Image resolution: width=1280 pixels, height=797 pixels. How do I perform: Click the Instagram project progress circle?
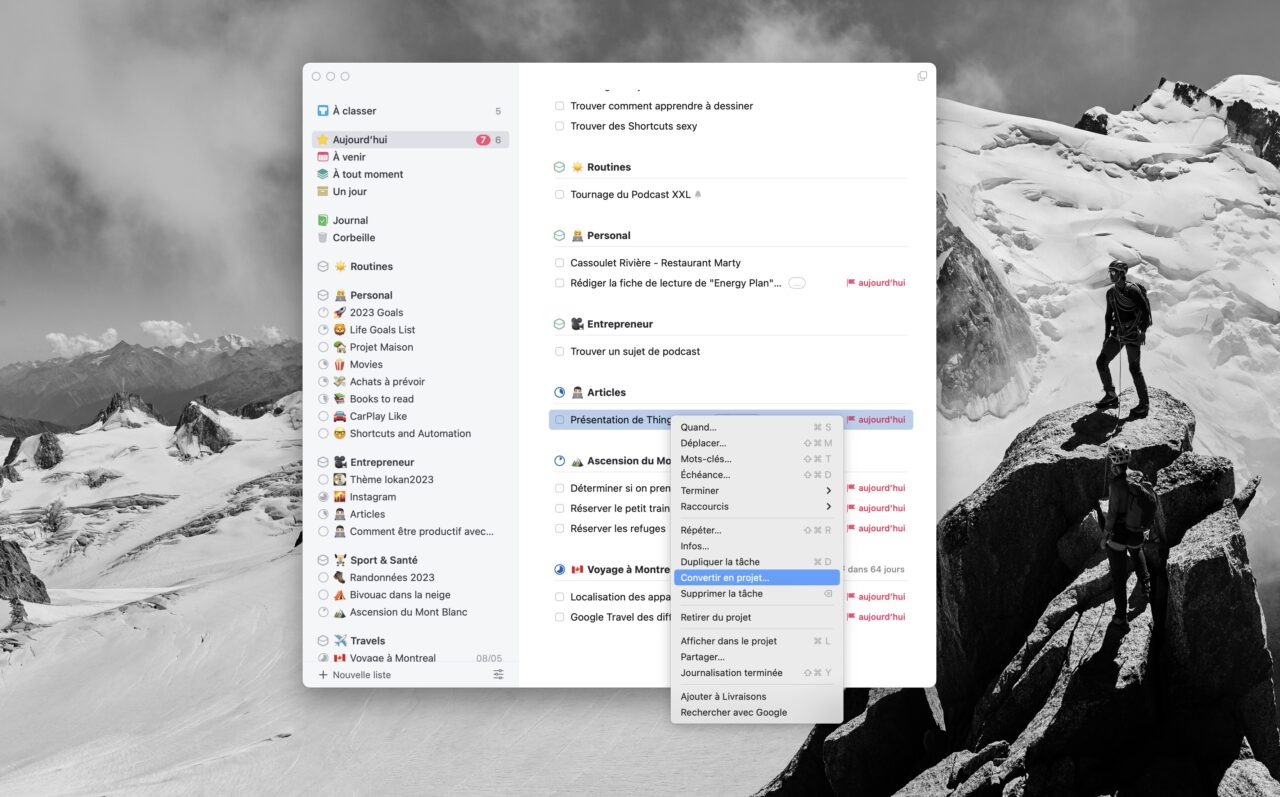coord(323,497)
